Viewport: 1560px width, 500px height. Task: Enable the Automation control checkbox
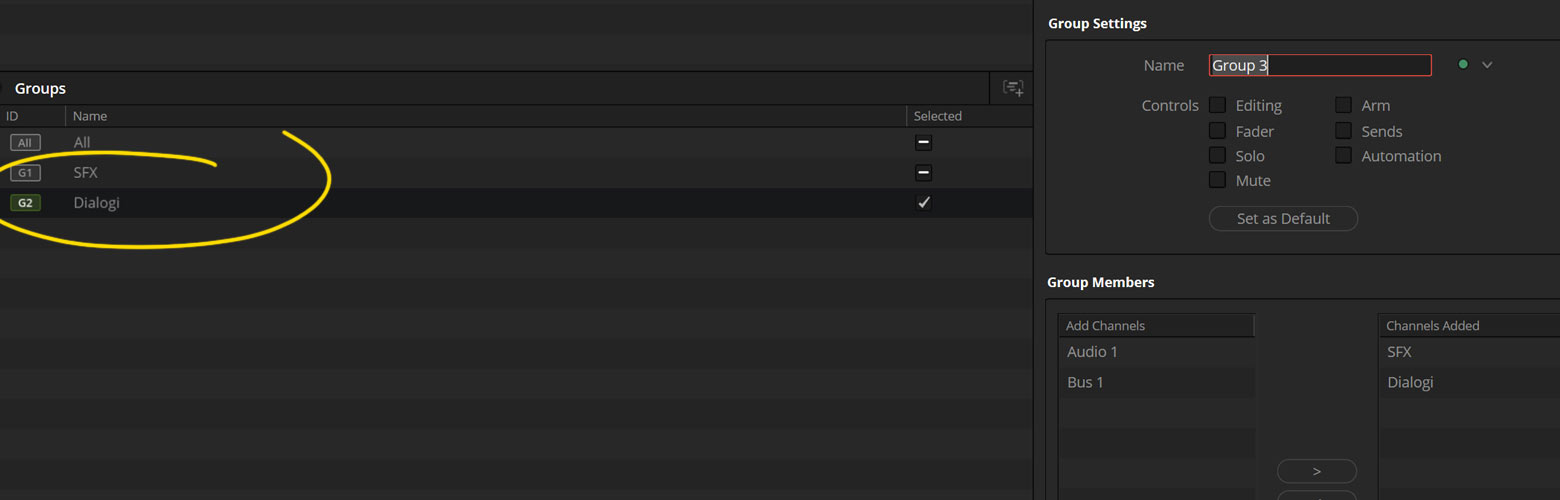[x=1343, y=155]
